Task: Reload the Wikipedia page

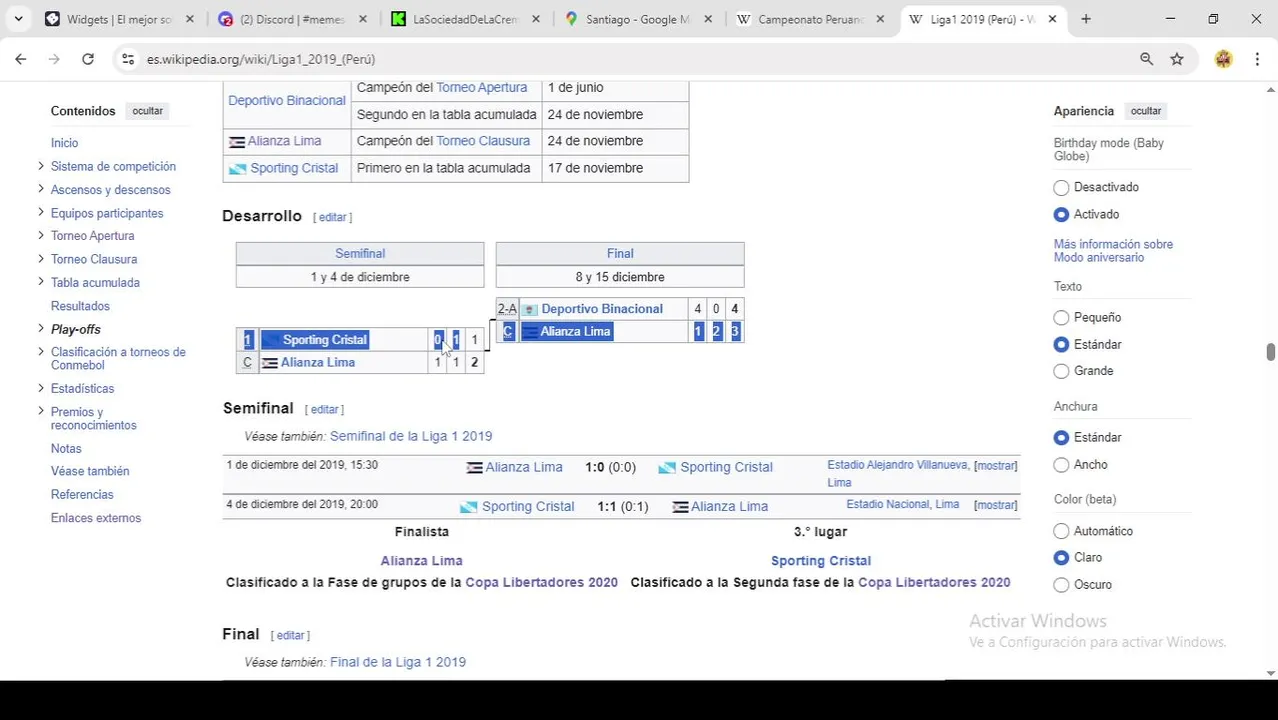Action: point(88,59)
